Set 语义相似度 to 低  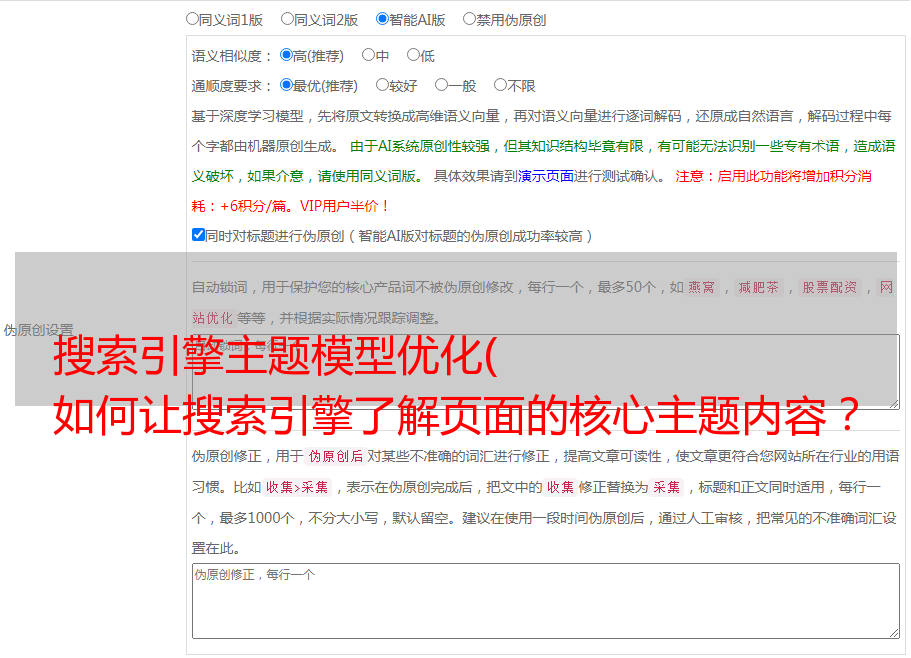[x=413, y=55]
